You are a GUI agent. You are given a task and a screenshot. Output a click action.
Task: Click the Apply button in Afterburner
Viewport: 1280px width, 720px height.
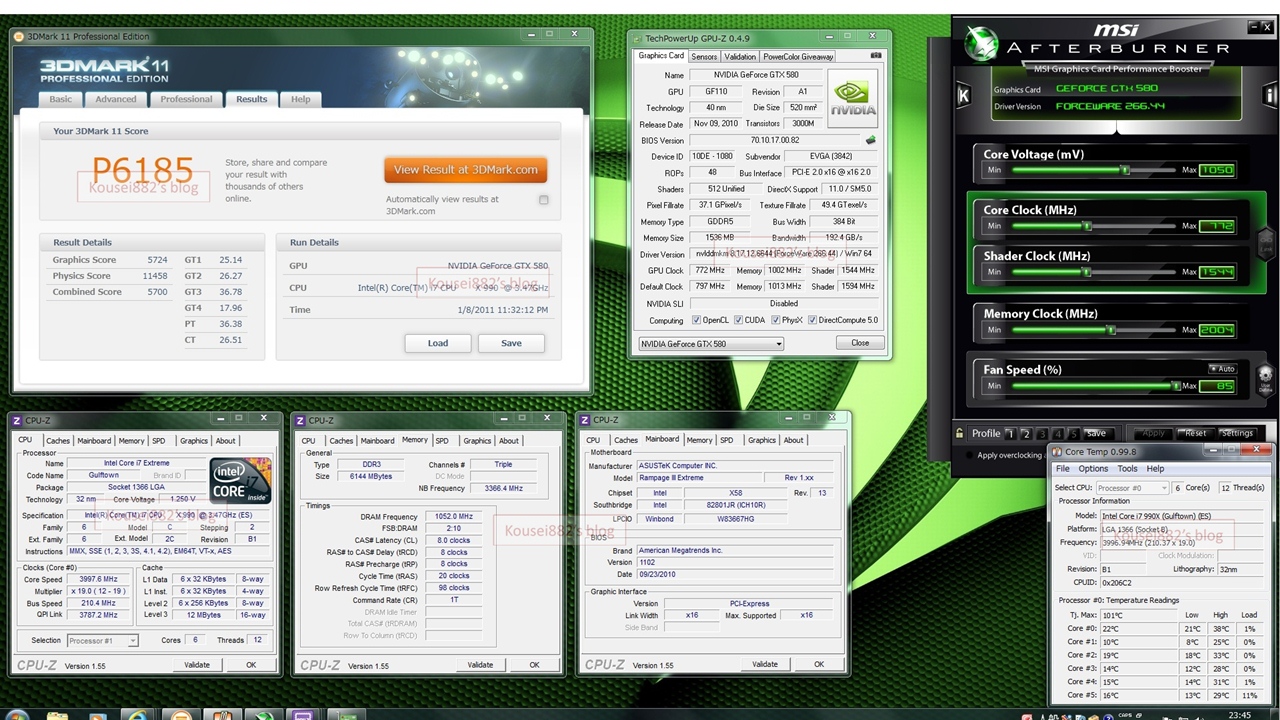[x=1153, y=433]
